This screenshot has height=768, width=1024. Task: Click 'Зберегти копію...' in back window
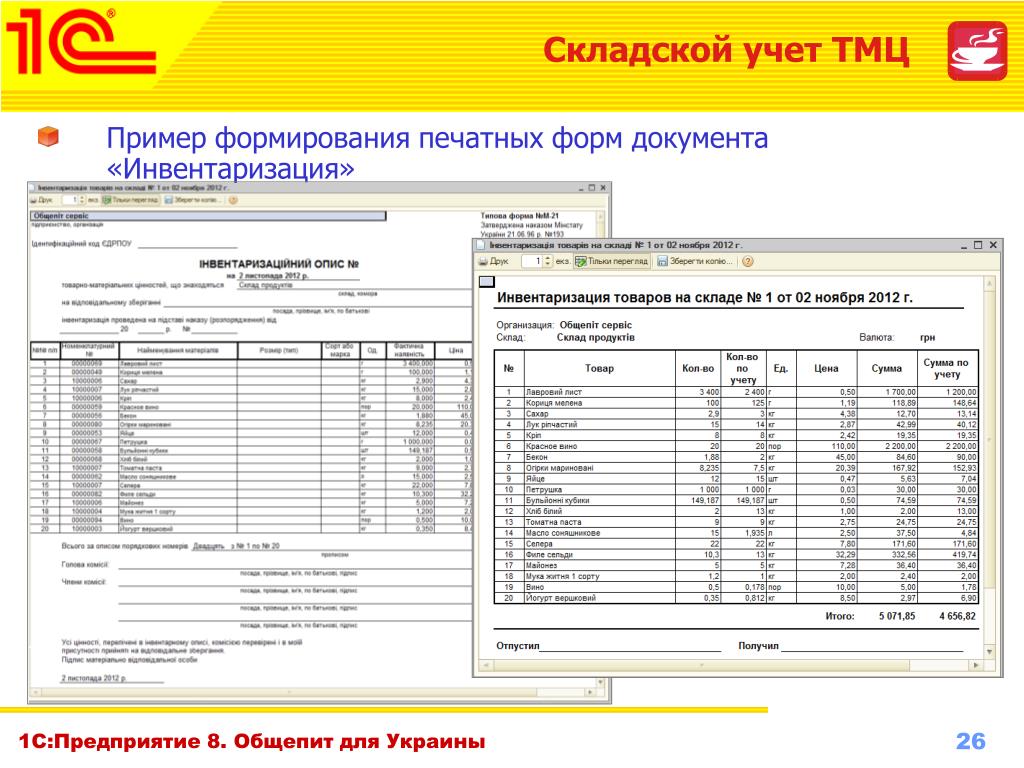point(193,200)
